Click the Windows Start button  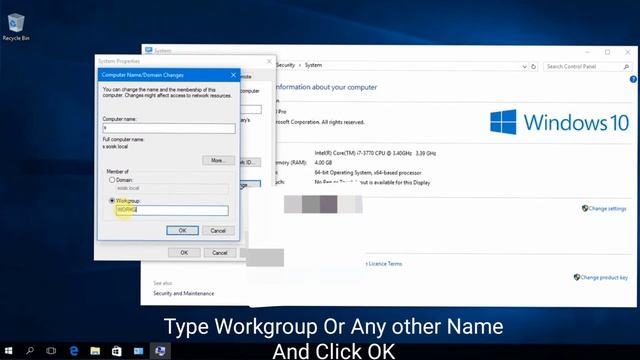(8, 351)
